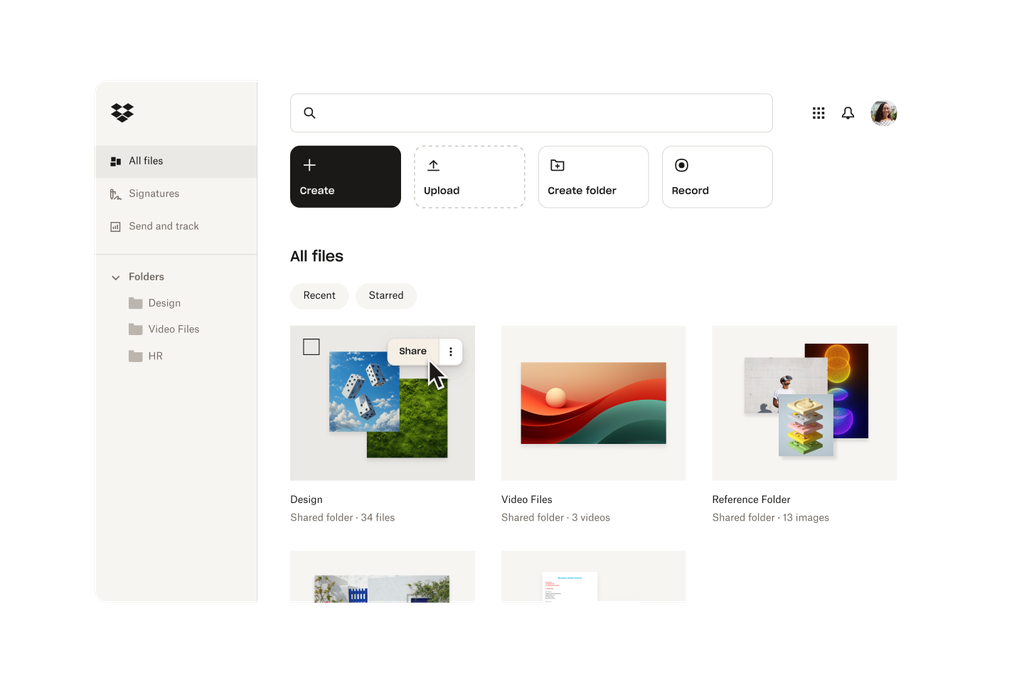This screenshot has height=683, width=1024.
Task: Check the Design folder selection checkbox
Action: (x=311, y=347)
